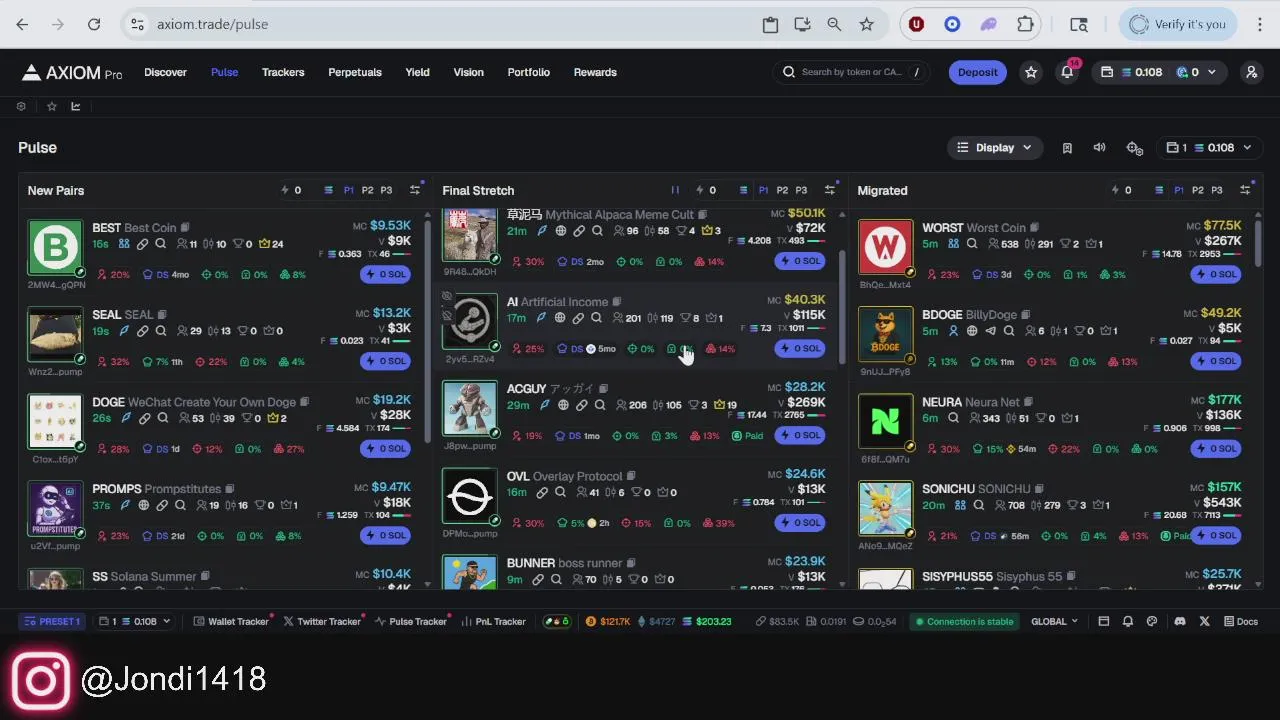Viewport: 1280px width, 720px height.
Task: Open the notifications bell in the header
Action: tap(1067, 72)
